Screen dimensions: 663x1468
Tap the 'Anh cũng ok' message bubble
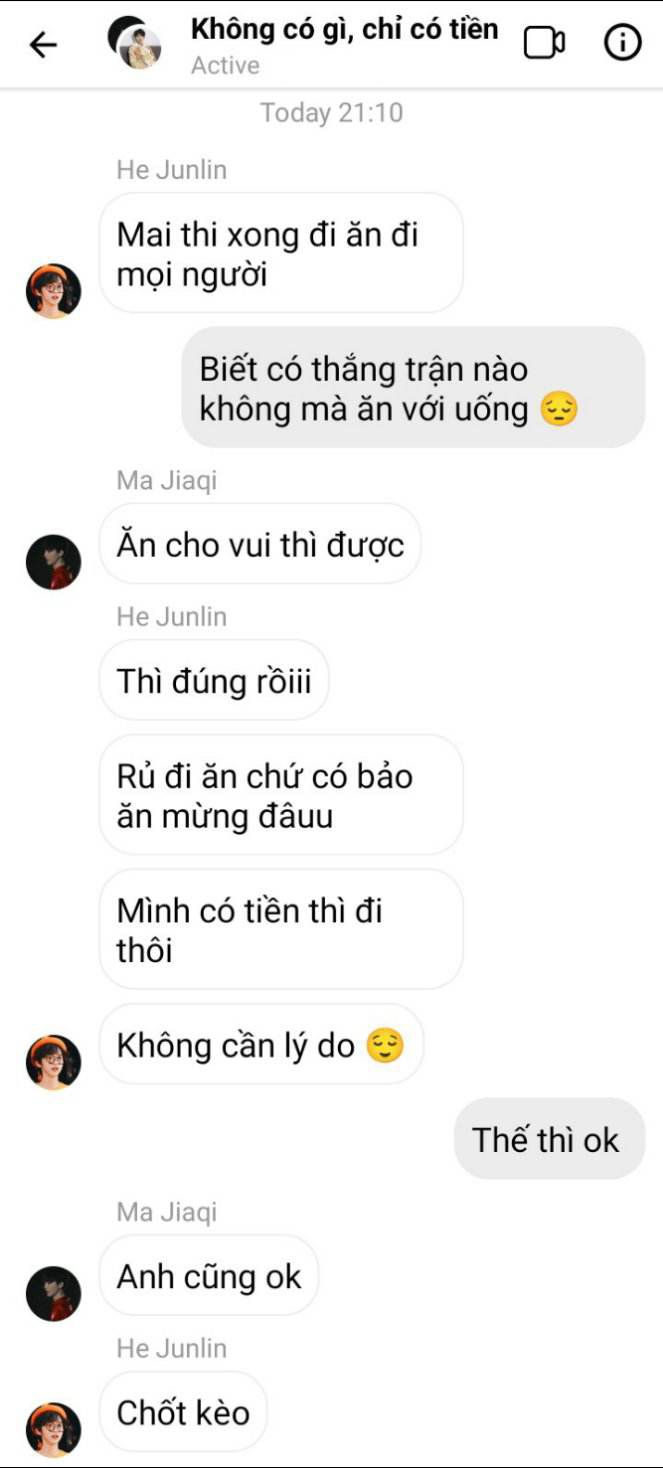tap(209, 1276)
